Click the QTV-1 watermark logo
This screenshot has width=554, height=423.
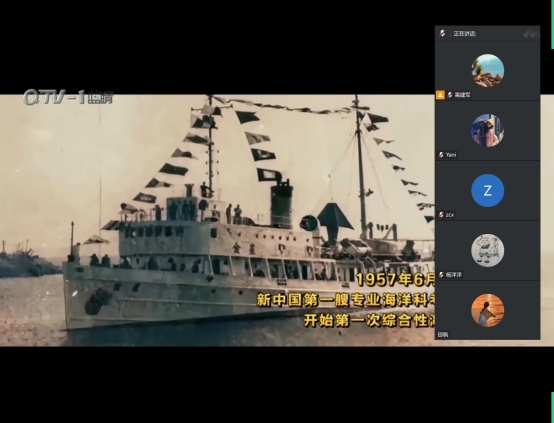[68, 97]
